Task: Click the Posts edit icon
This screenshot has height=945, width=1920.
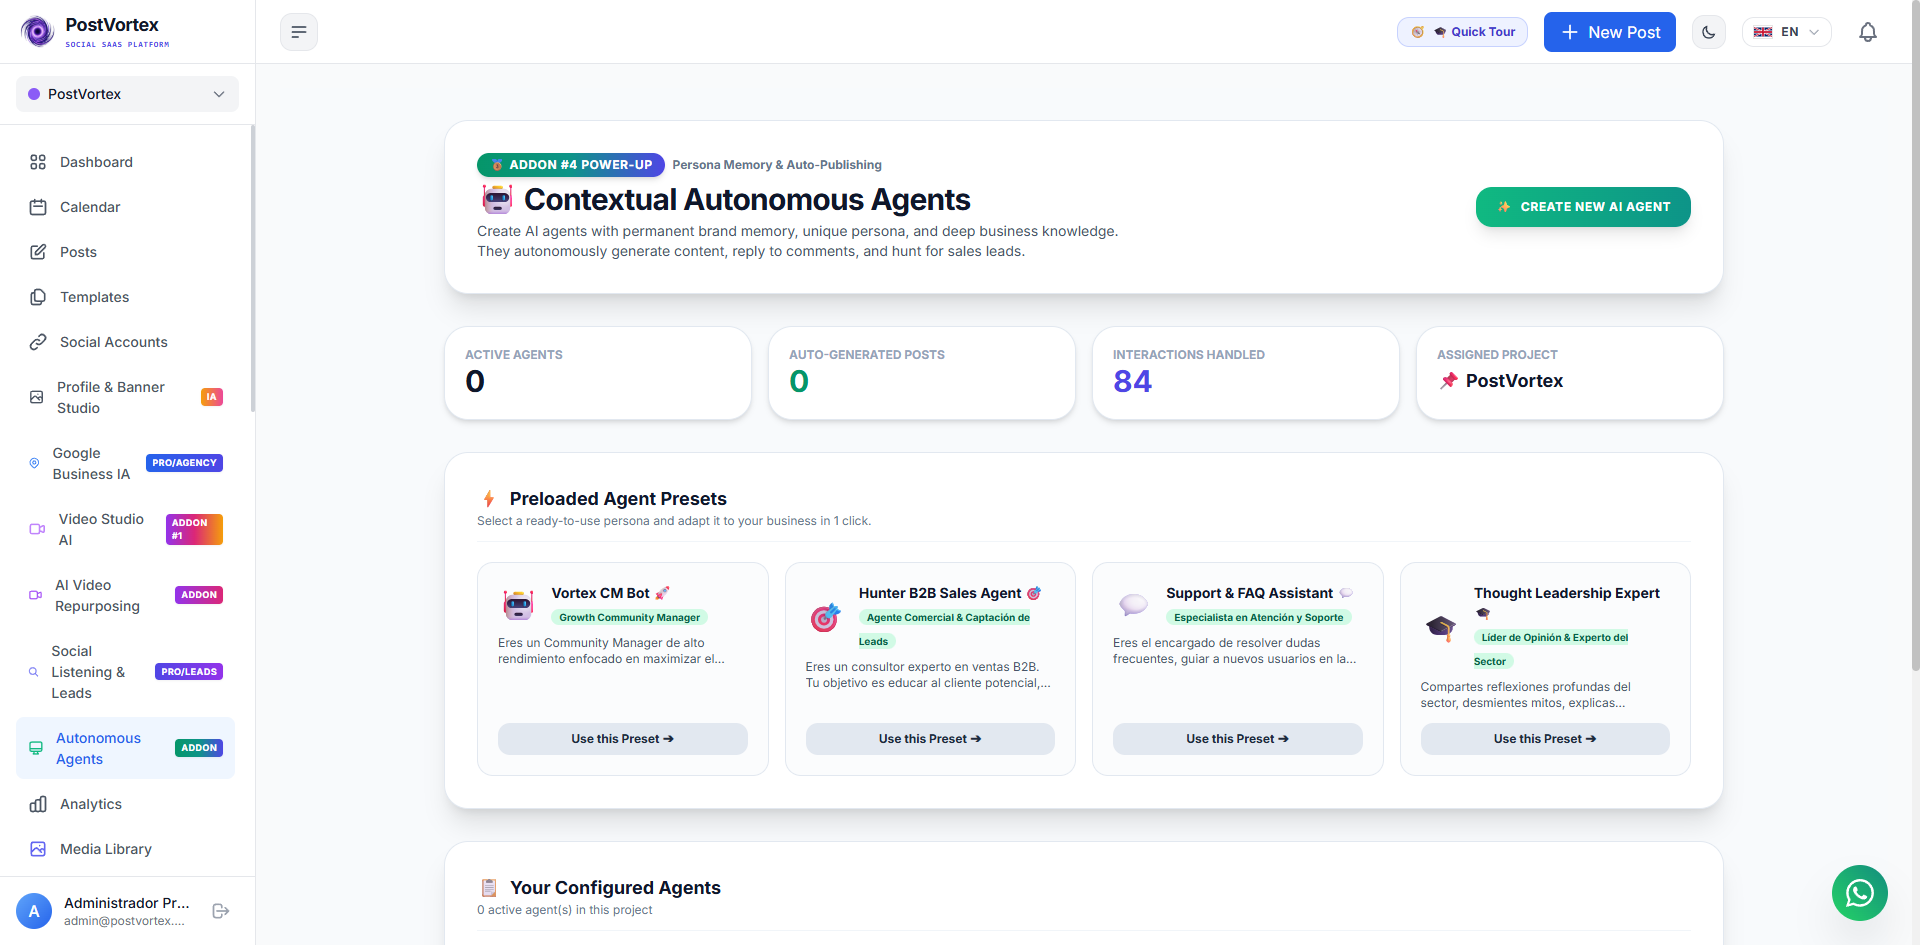Action: click(38, 252)
